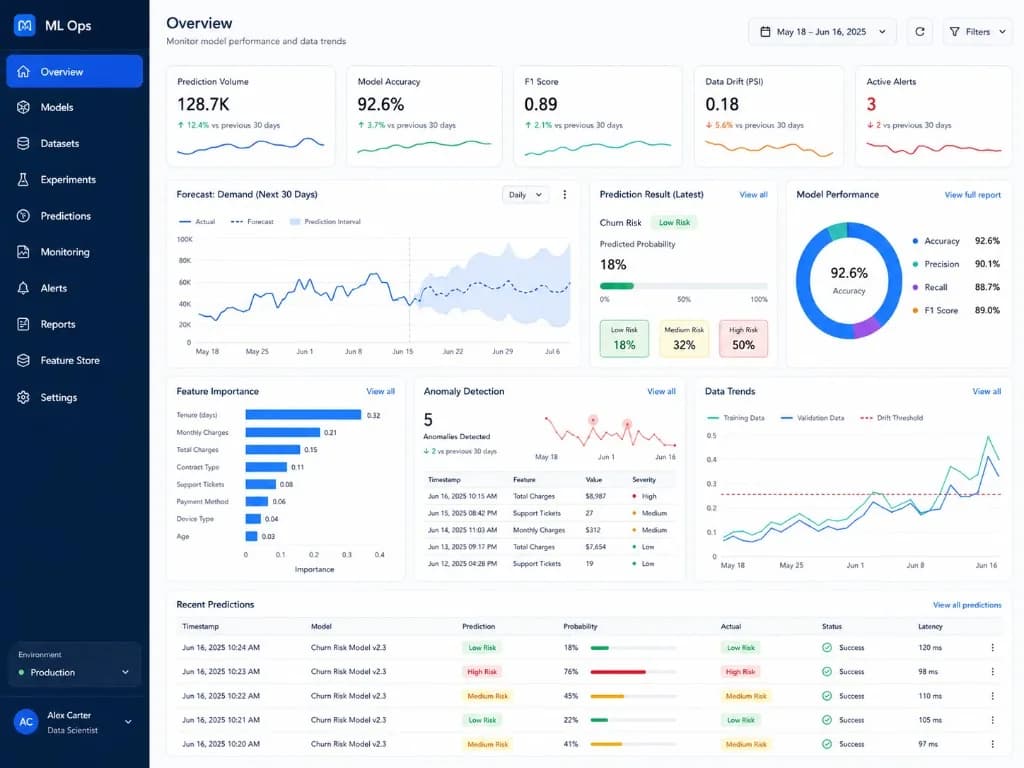Click the funnel icon on Filters

point(954,31)
